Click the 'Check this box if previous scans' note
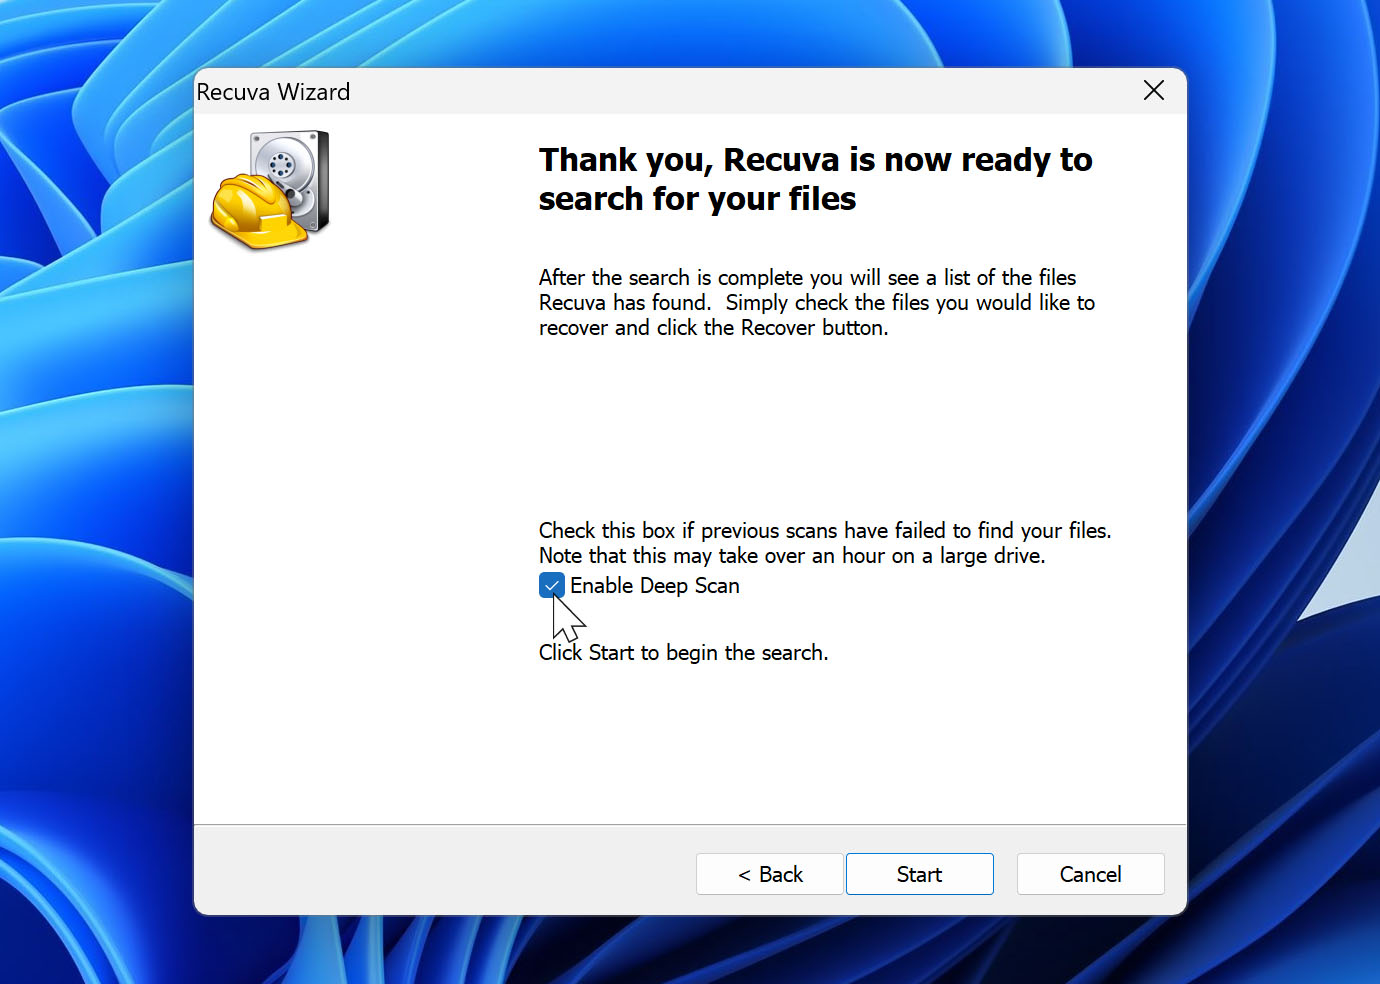 click(825, 543)
